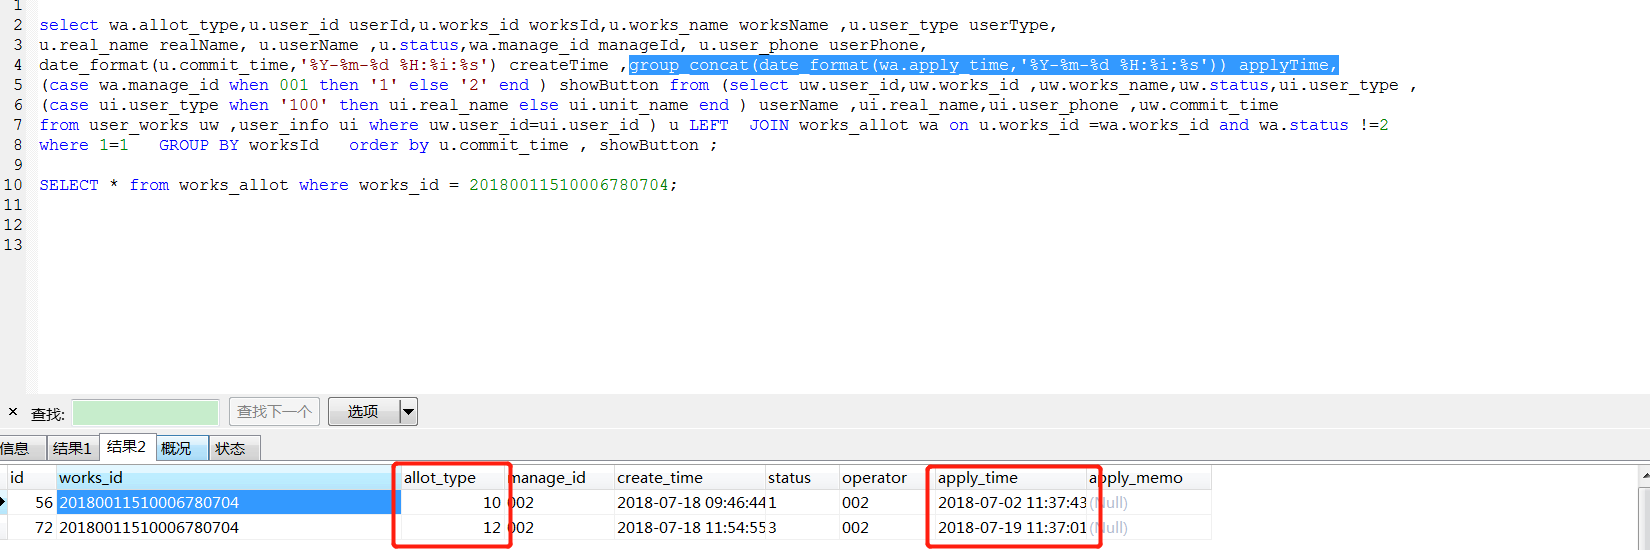1650x550 pixels.
Task: Click allot_type cell with value 10
Action: pyautogui.click(x=453, y=502)
